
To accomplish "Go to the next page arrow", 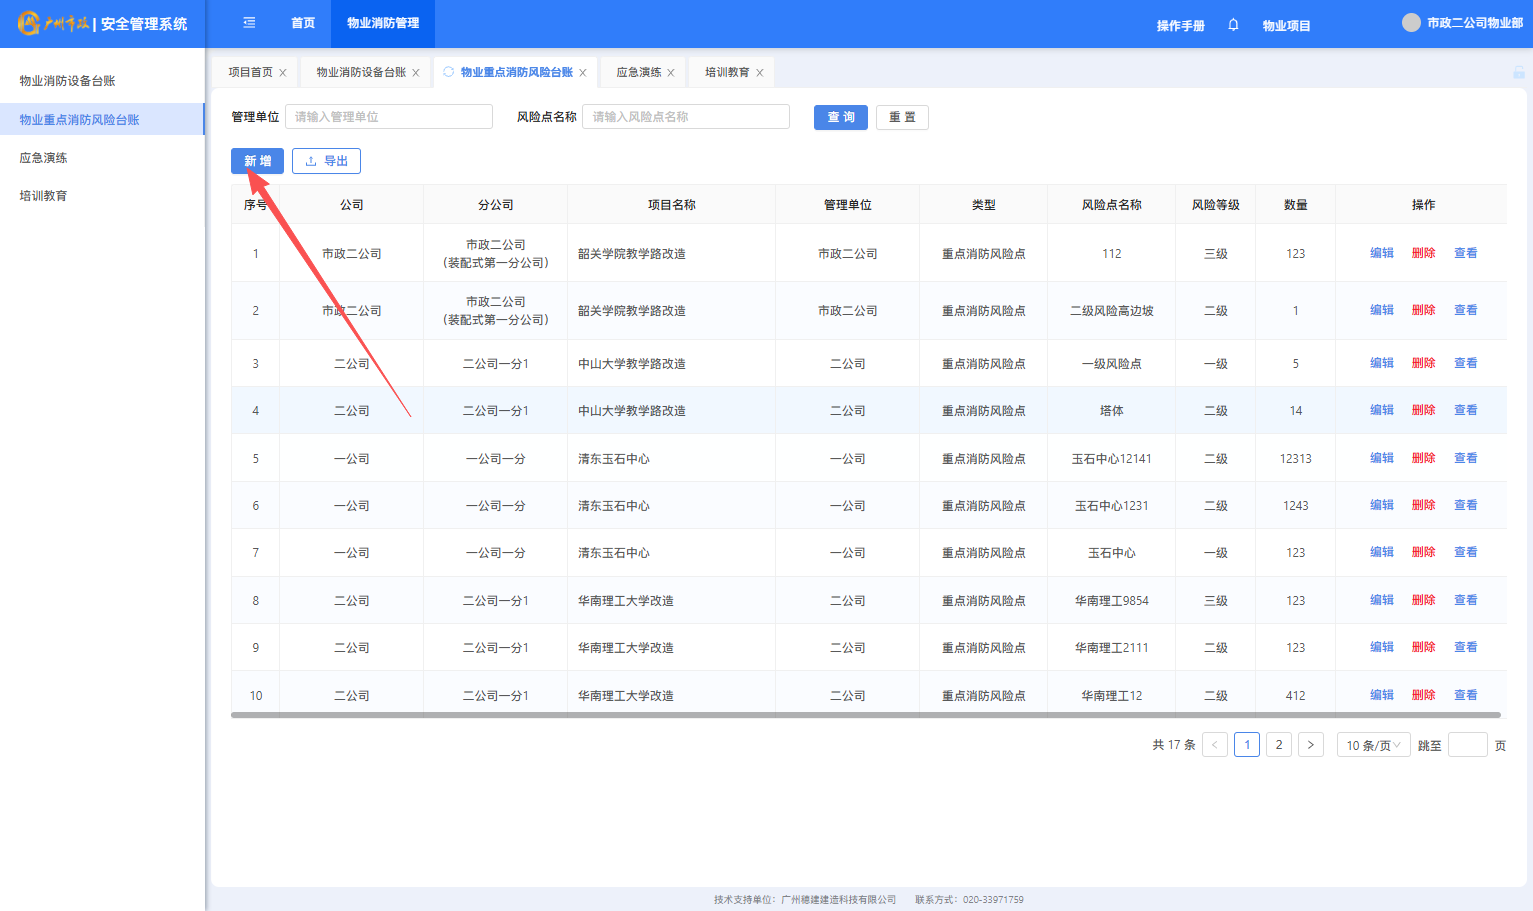I will (1310, 745).
